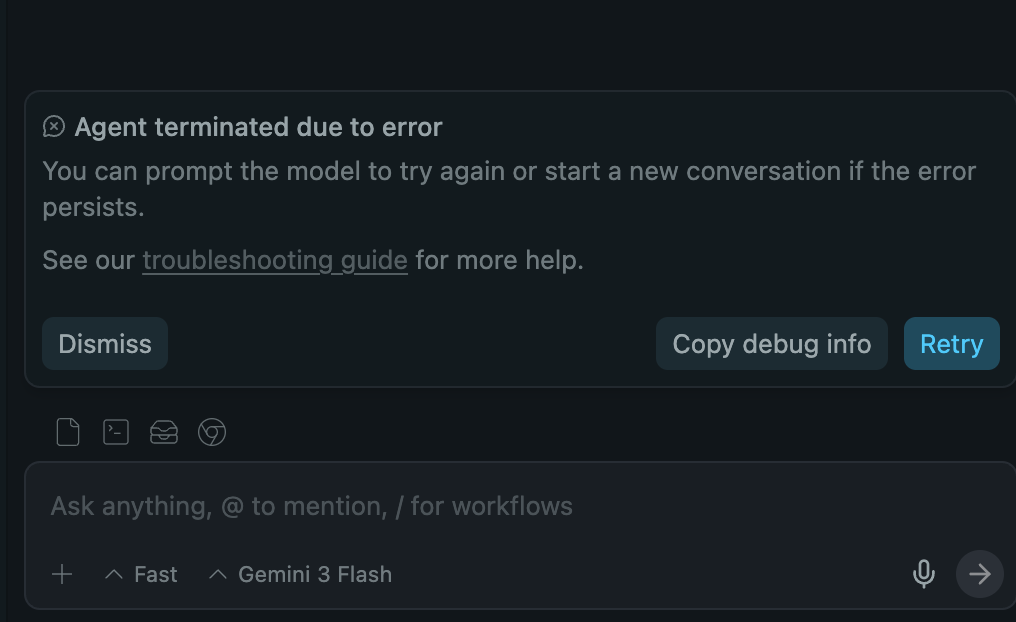Open the troubleshooting guide link
The width and height of the screenshot is (1016, 622).
click(x=275, y=261)
